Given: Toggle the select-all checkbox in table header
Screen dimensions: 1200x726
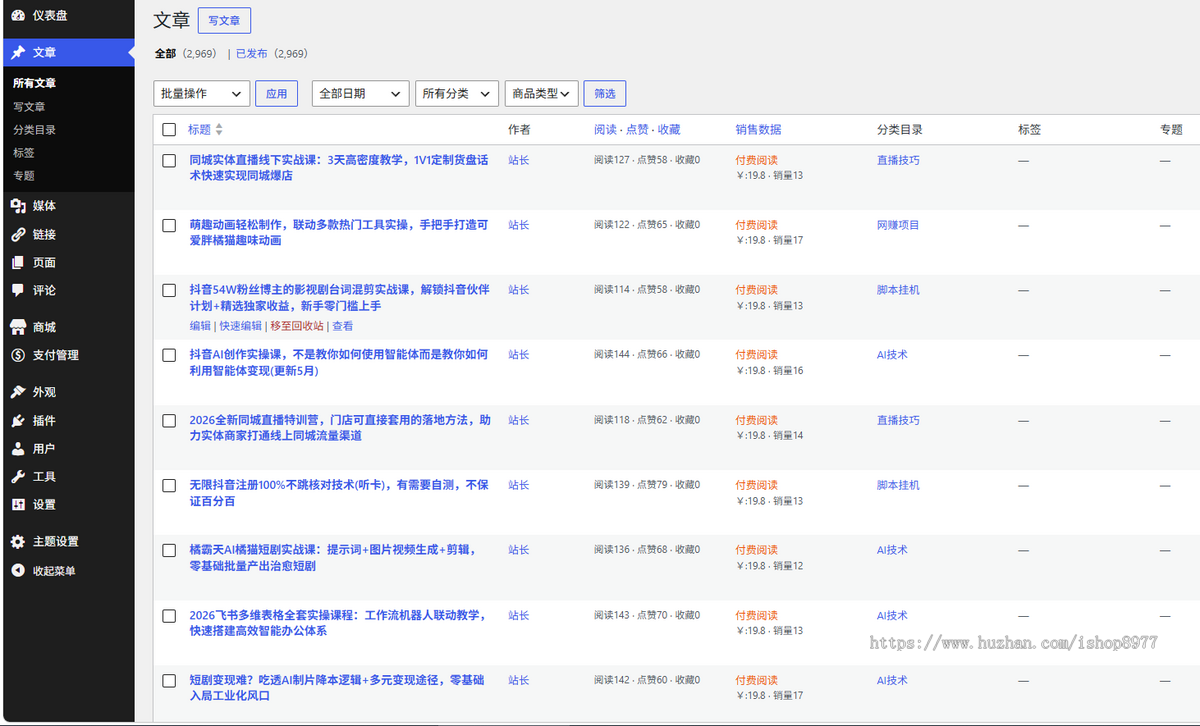Looking at the screenshot, I should [169, 130].
